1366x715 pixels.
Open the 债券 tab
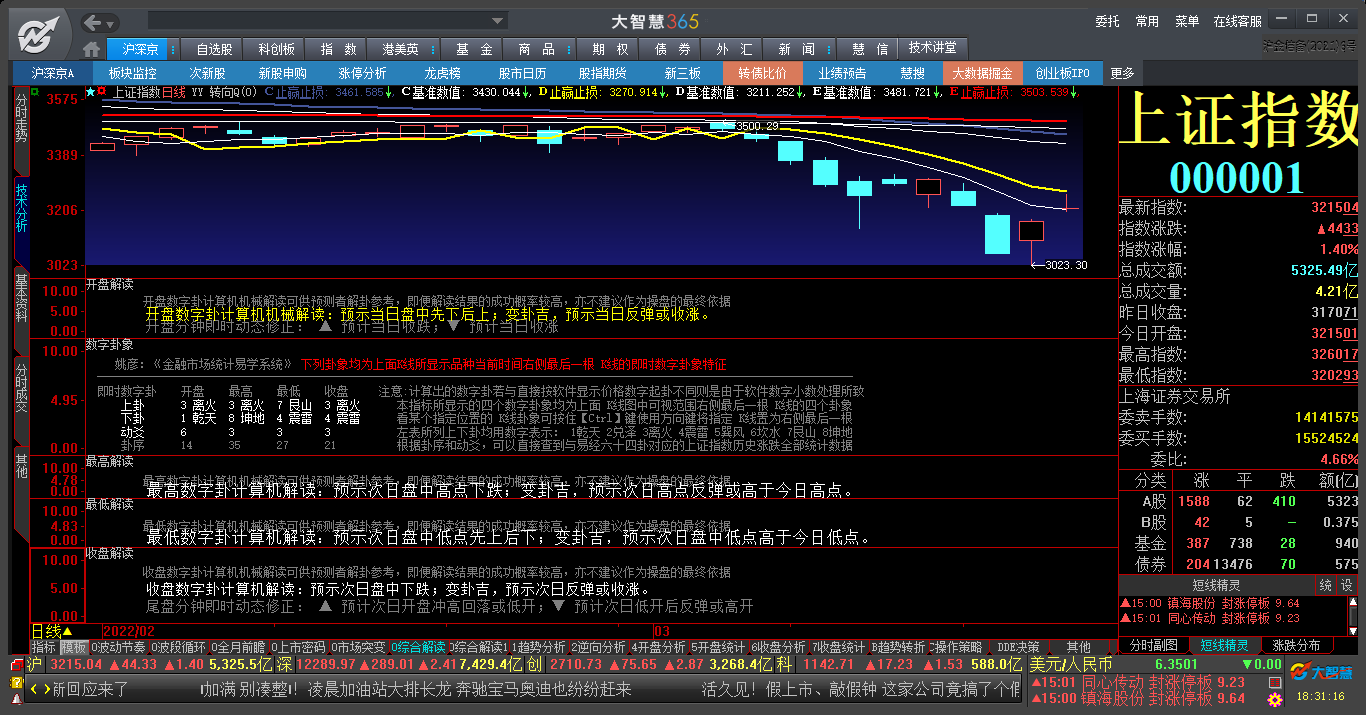pos(671,49)
